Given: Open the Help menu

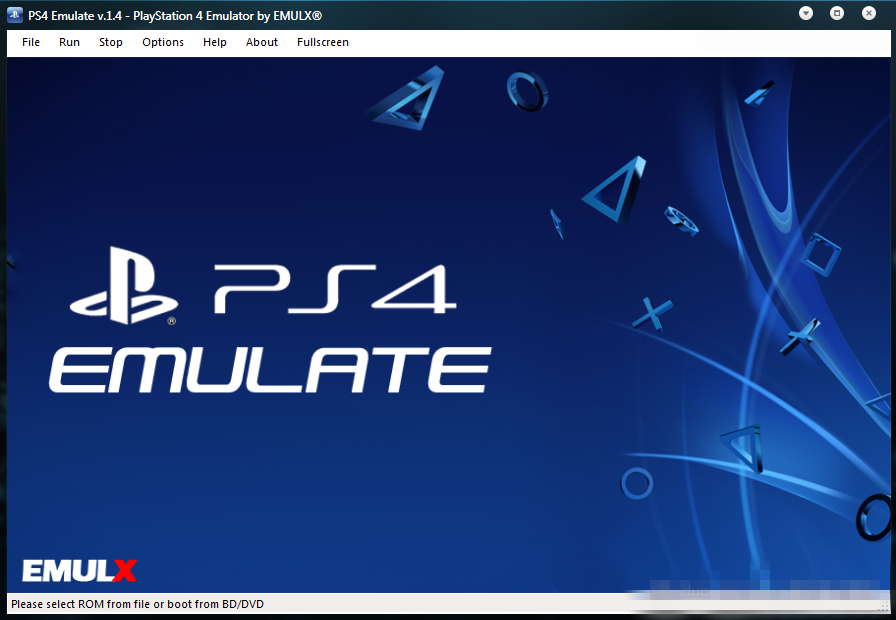Looking at the screenshot, I should pyautogui.click(x=215, y=42).
